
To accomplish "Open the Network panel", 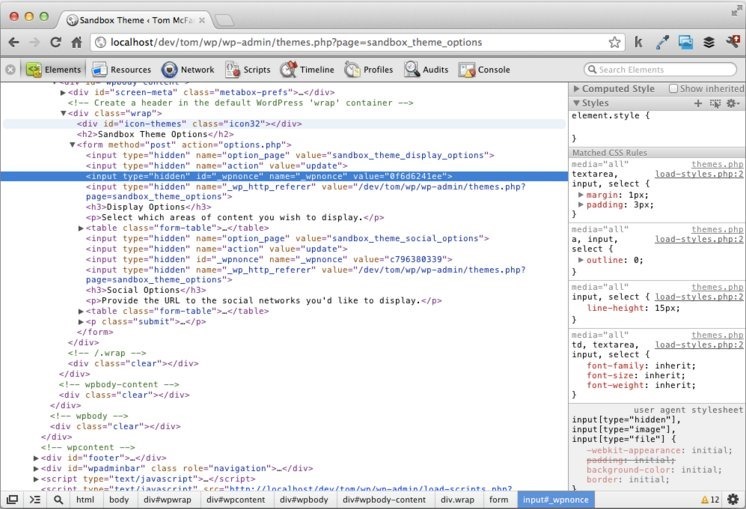I will (x=188, y=70).
